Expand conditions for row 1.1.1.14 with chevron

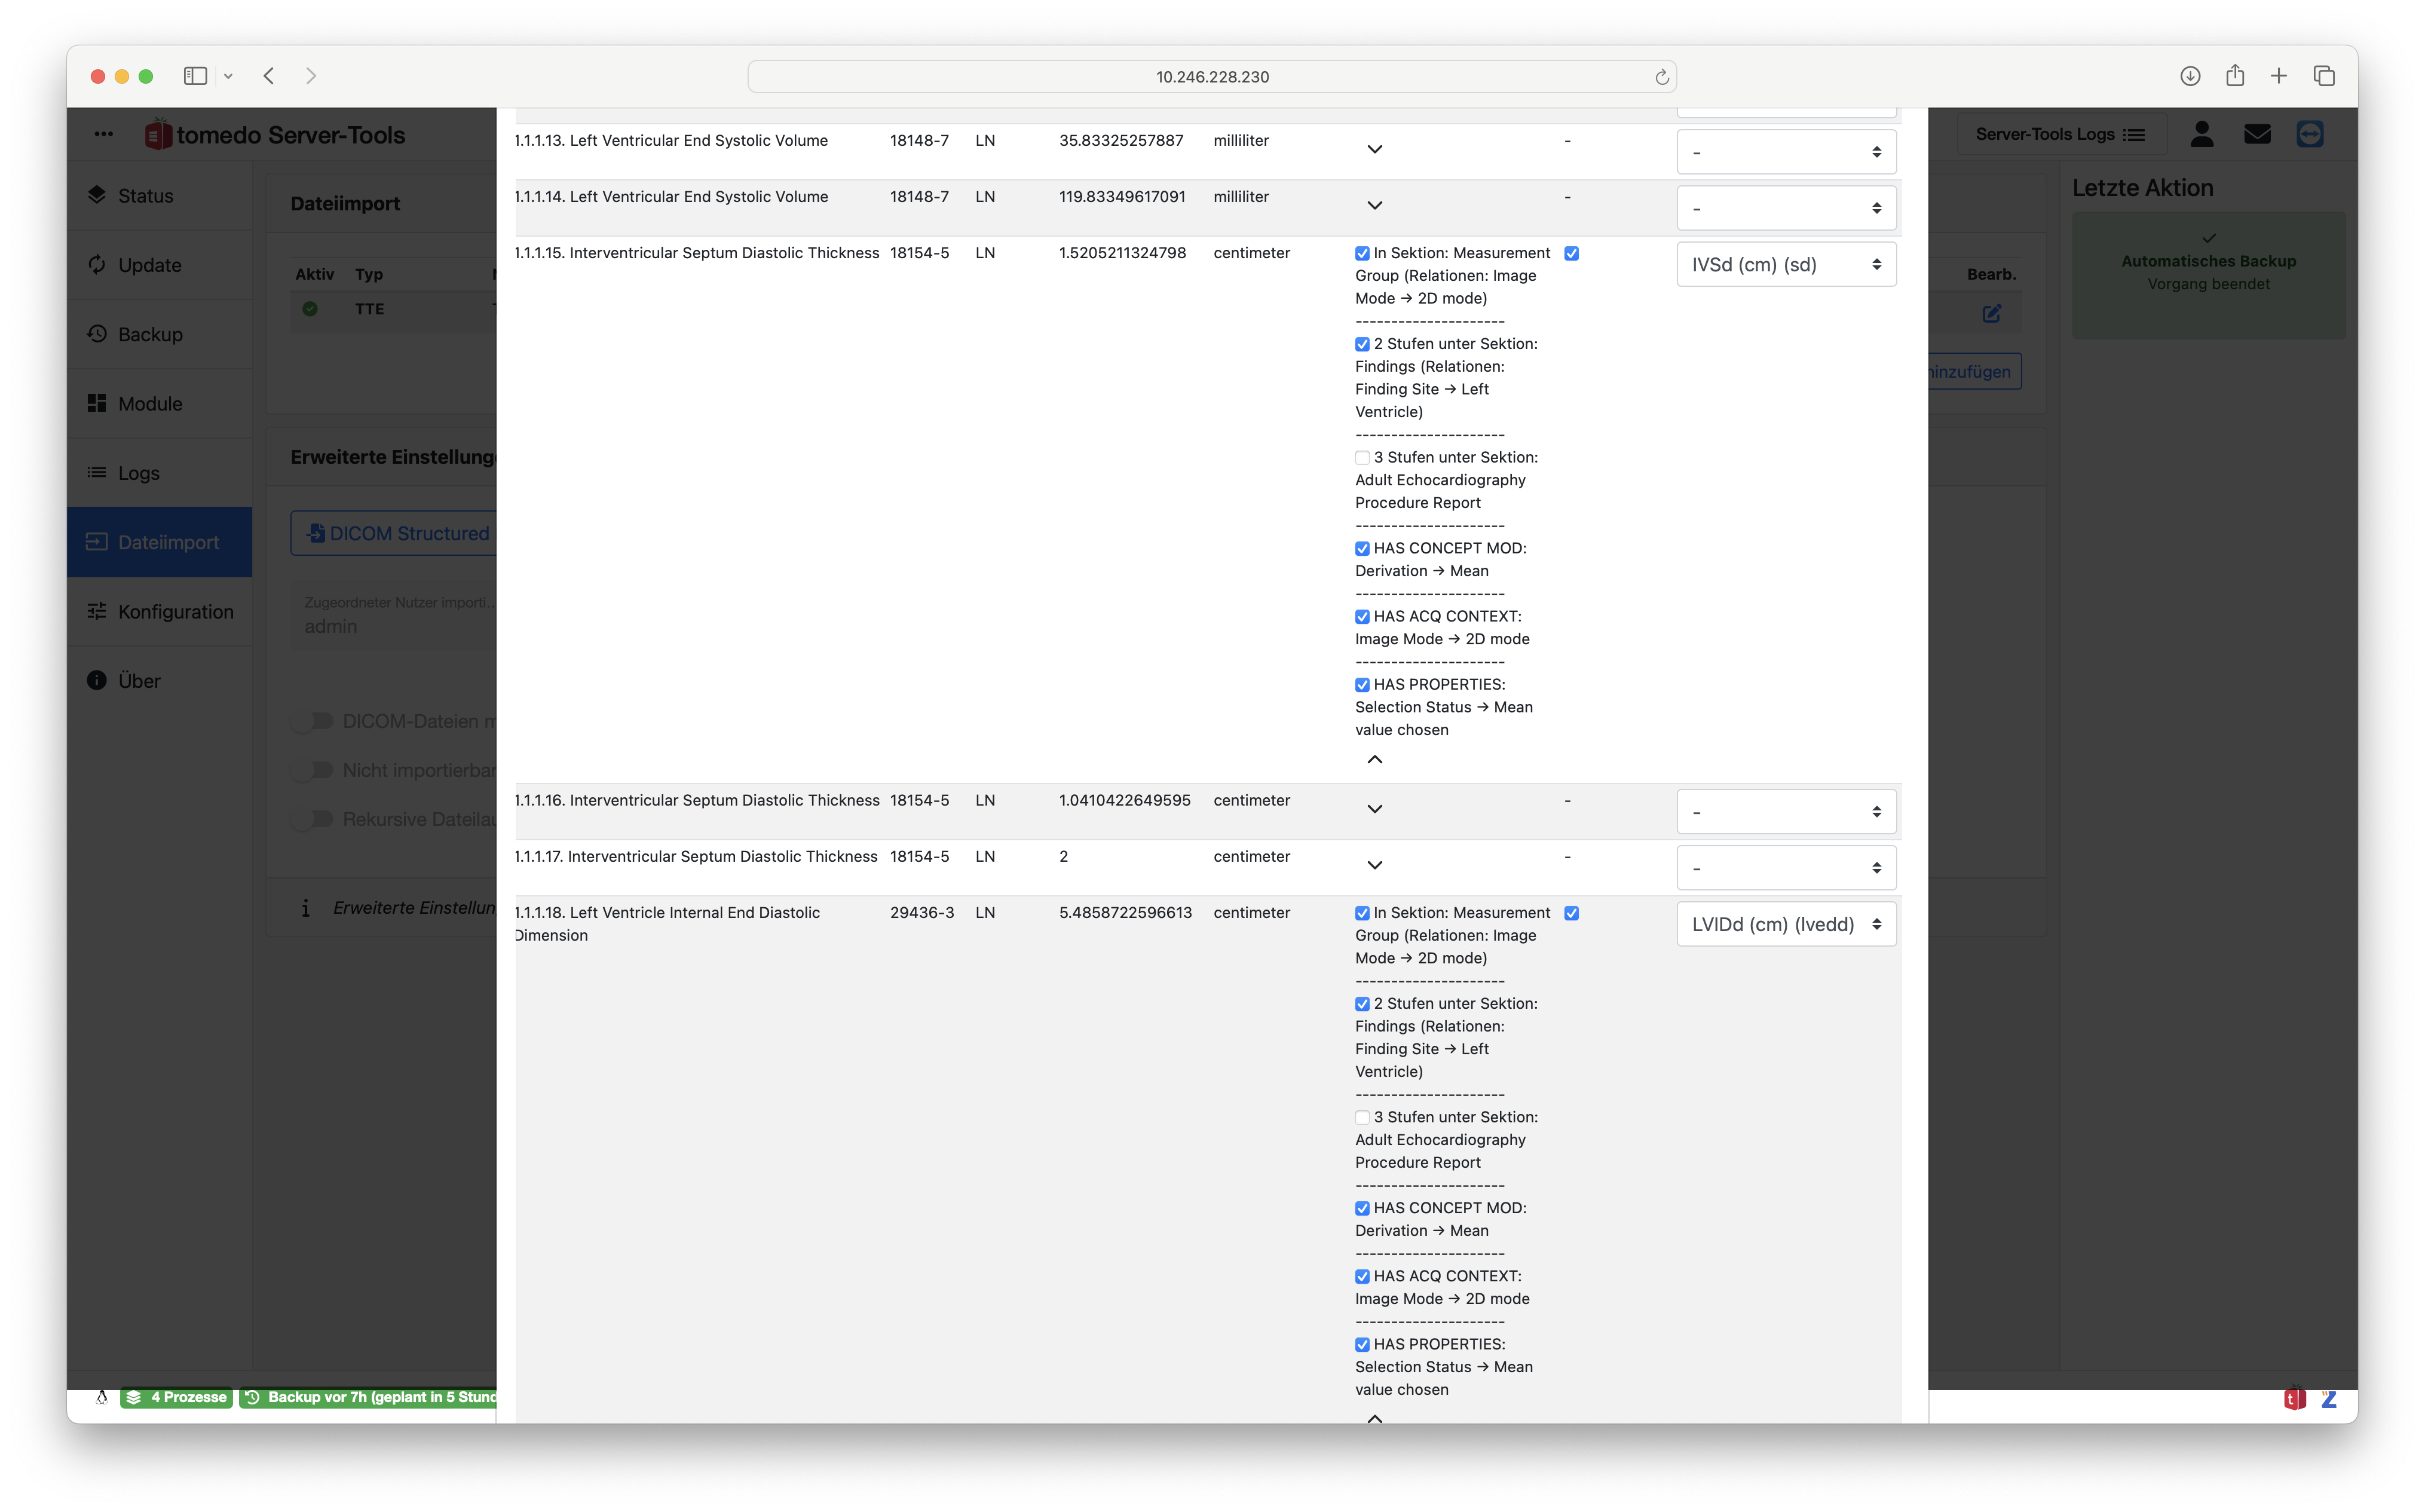[1375, 205]
